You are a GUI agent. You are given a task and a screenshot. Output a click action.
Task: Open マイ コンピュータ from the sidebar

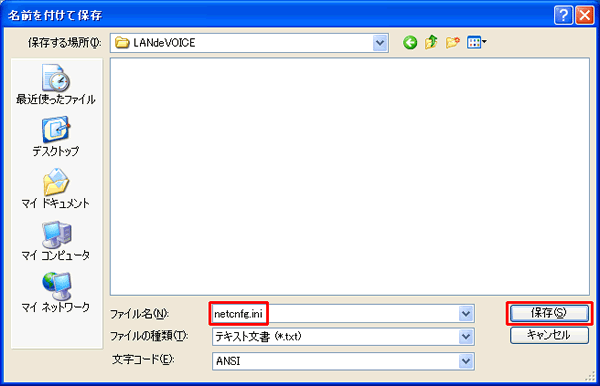pos(56,240)
